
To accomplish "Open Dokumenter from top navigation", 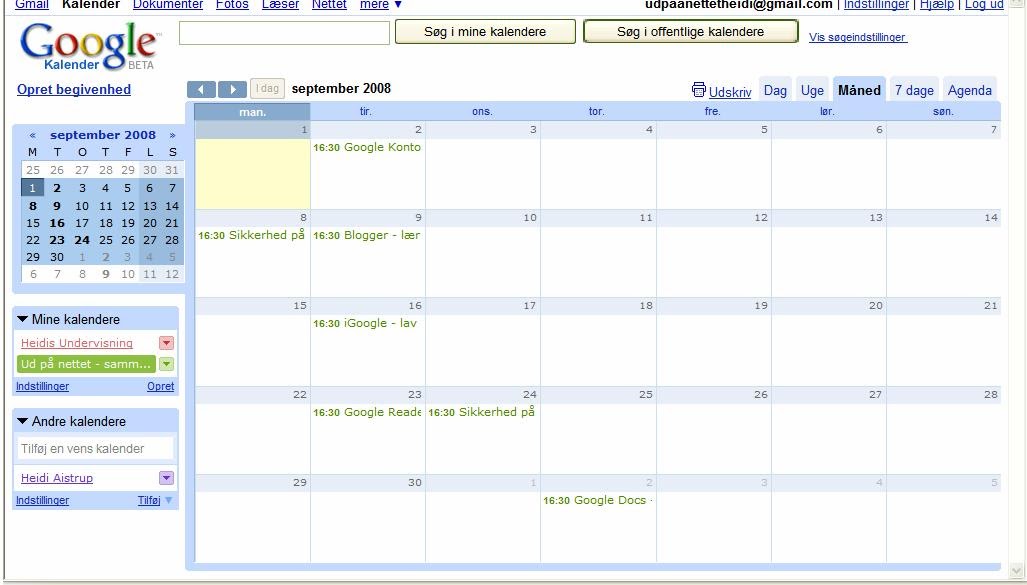I will pos(168,5).
